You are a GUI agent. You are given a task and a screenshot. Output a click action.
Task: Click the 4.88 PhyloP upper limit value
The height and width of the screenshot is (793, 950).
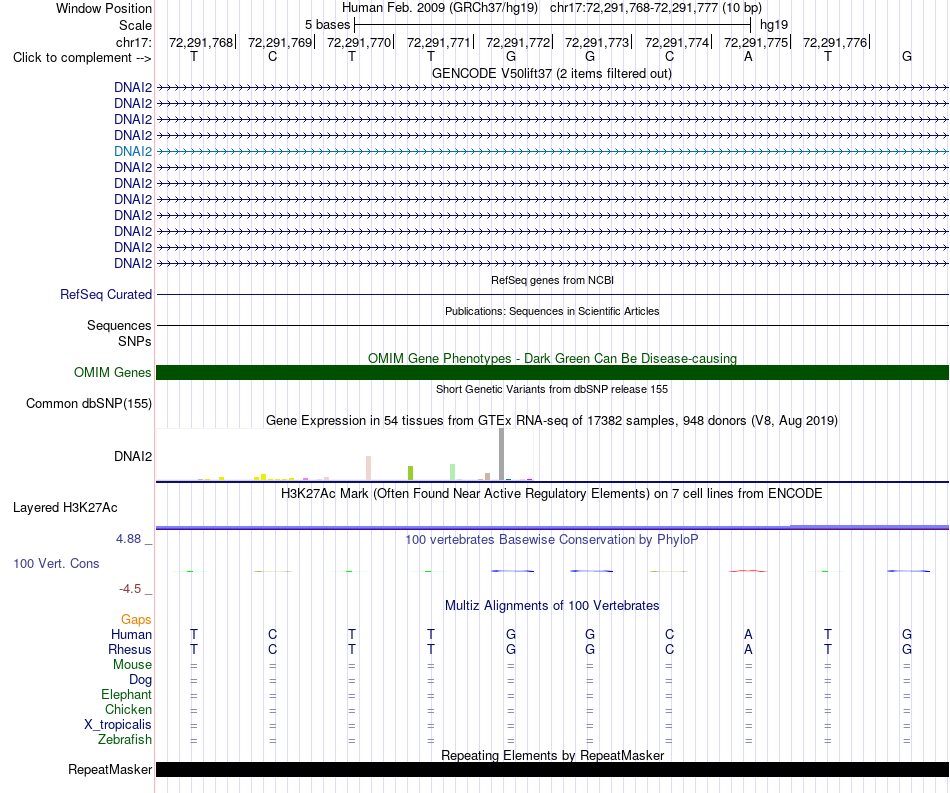(128, 539)
